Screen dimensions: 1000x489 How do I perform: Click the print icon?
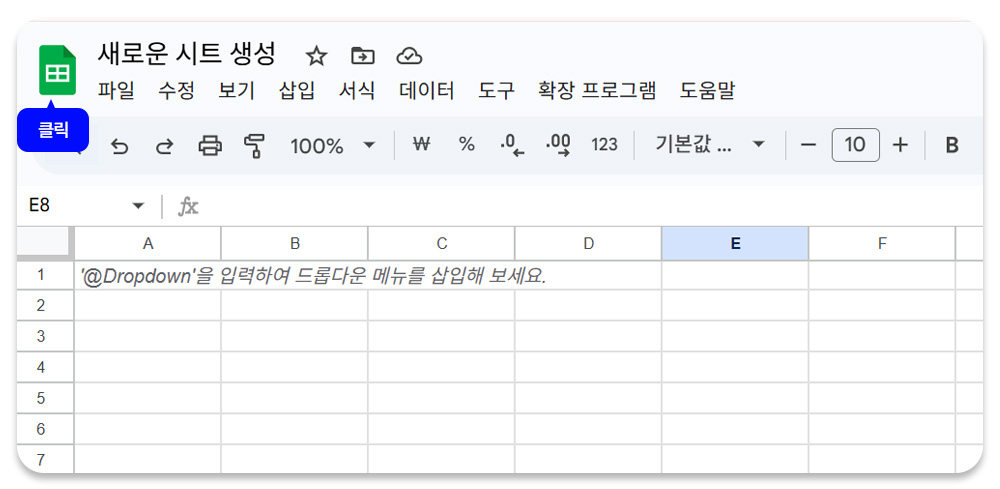[210, 146]
